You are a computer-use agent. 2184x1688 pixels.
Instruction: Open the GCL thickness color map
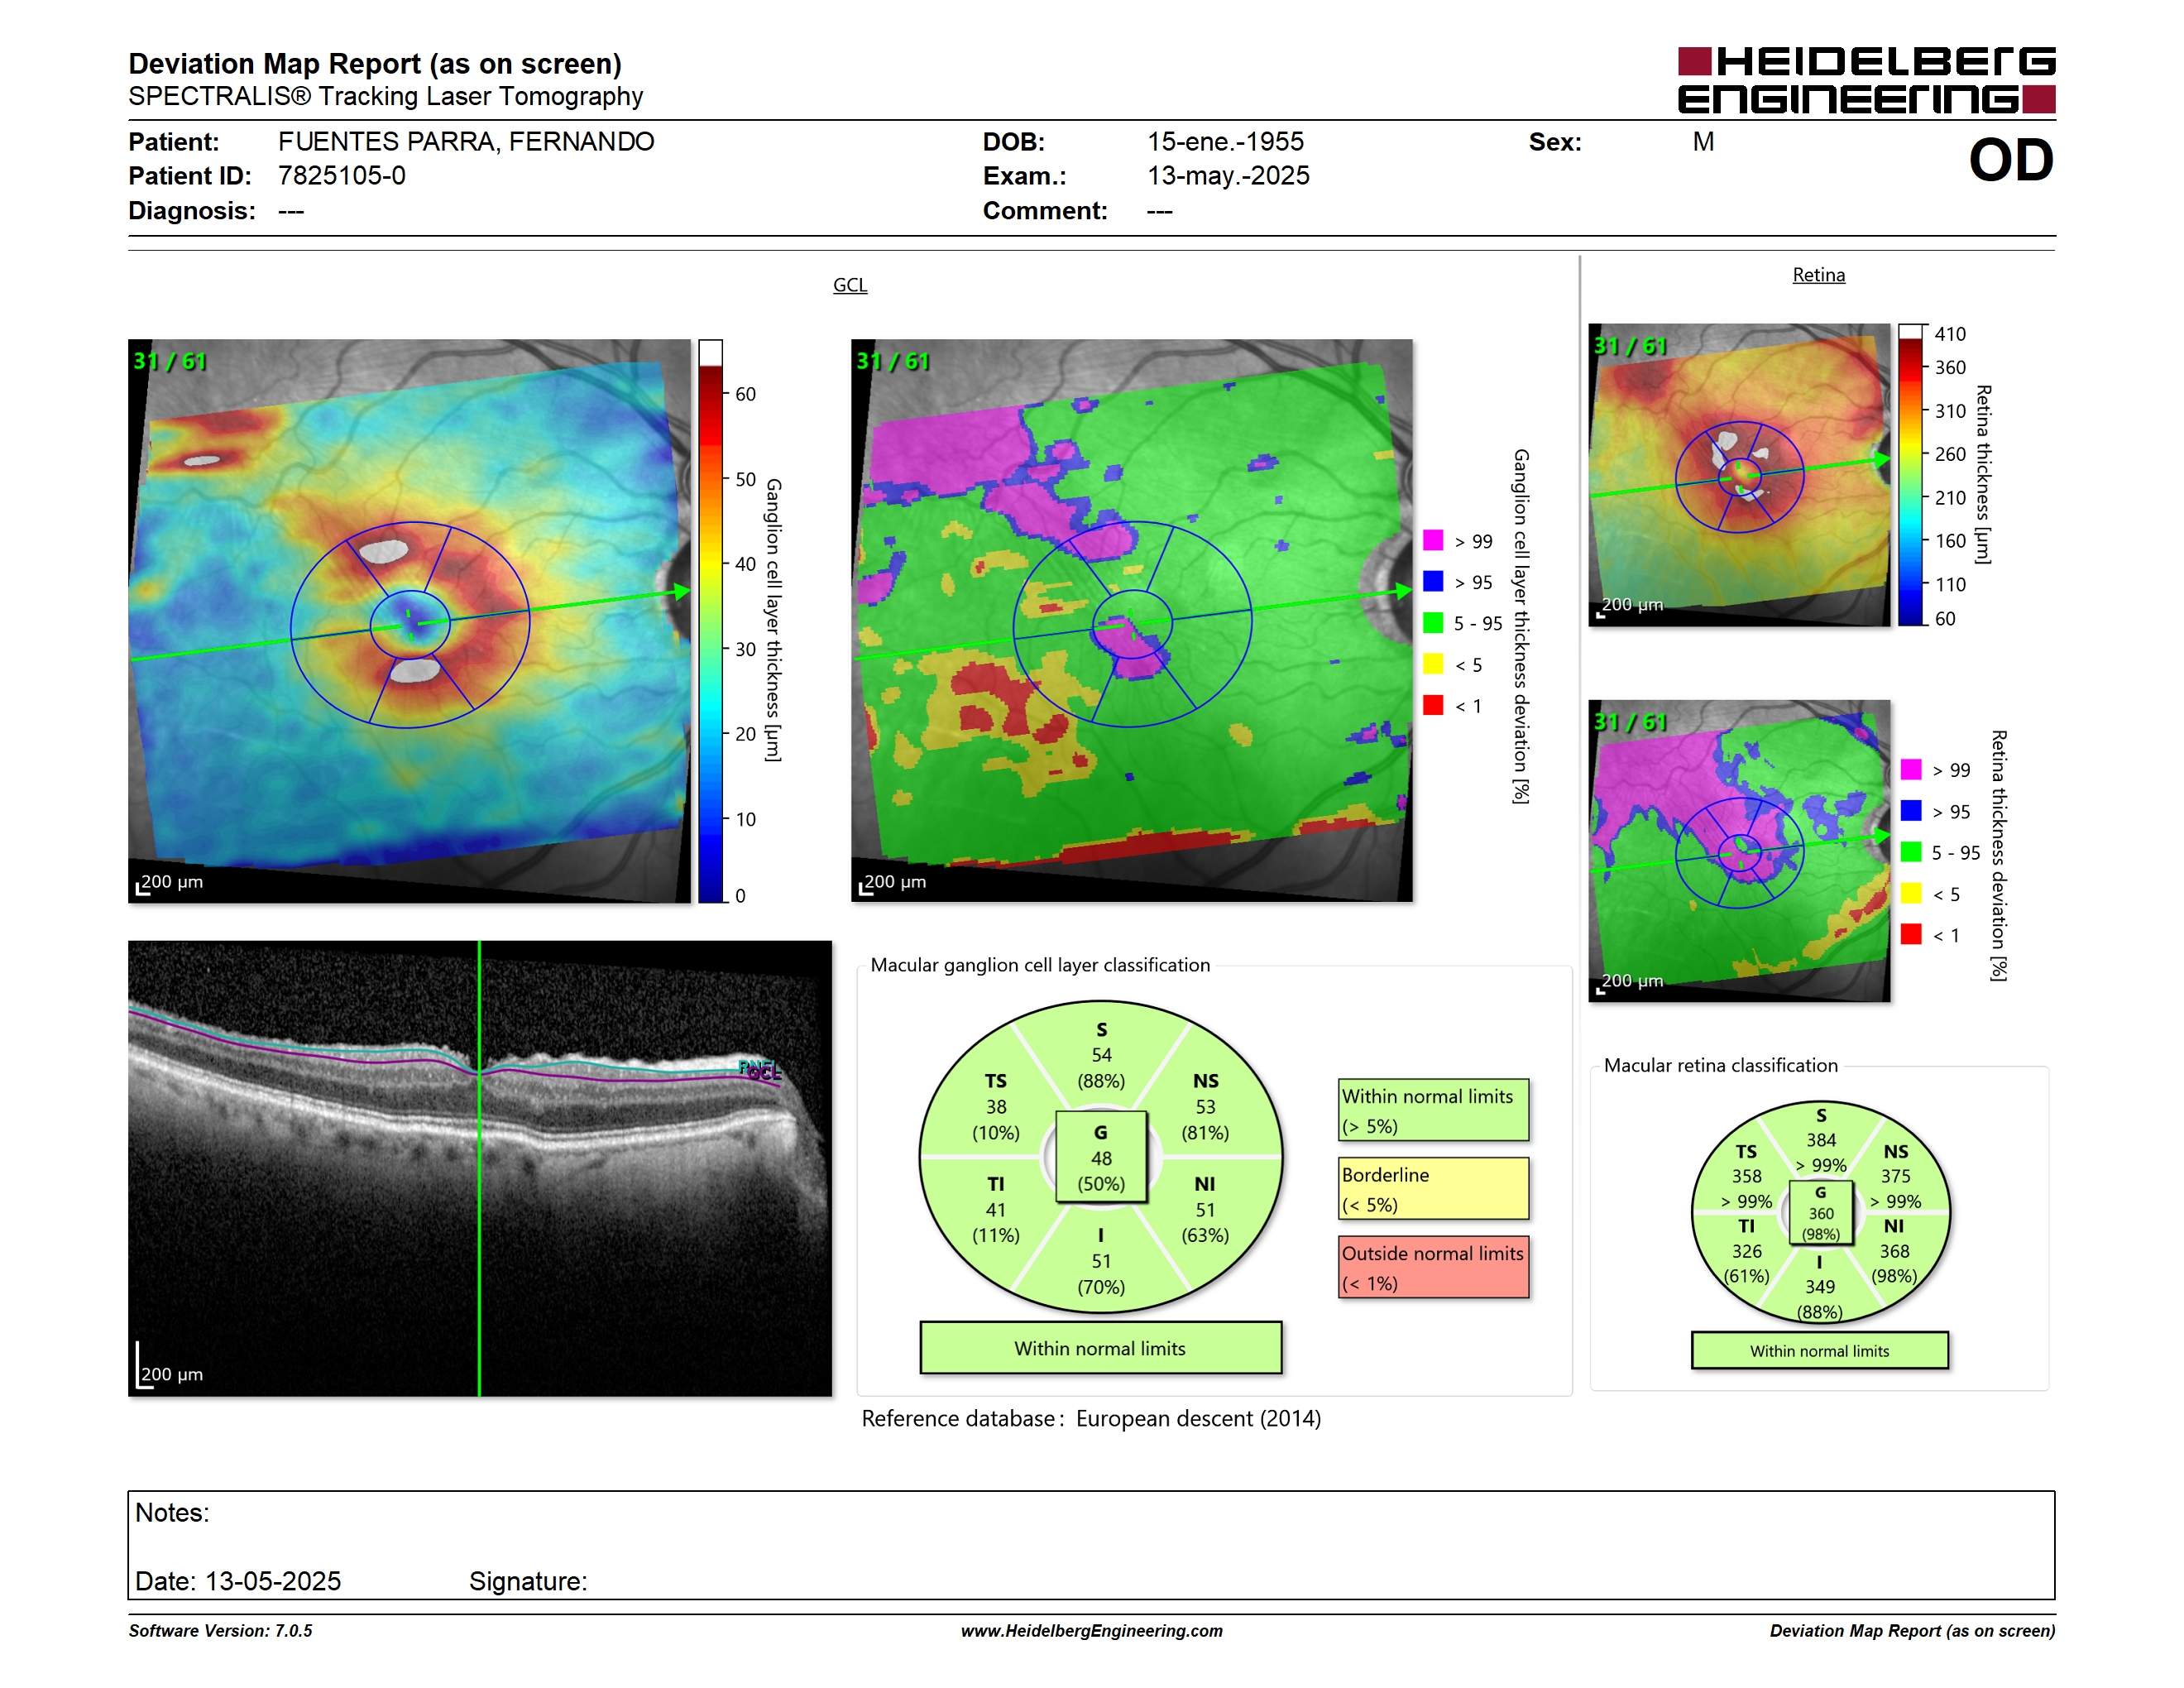point(409,621)
